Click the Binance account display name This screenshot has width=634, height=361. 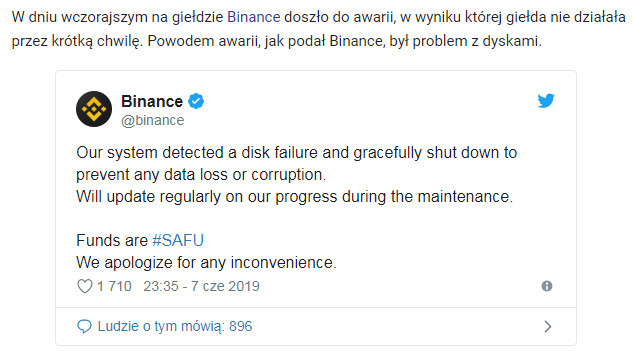[152, 101]
